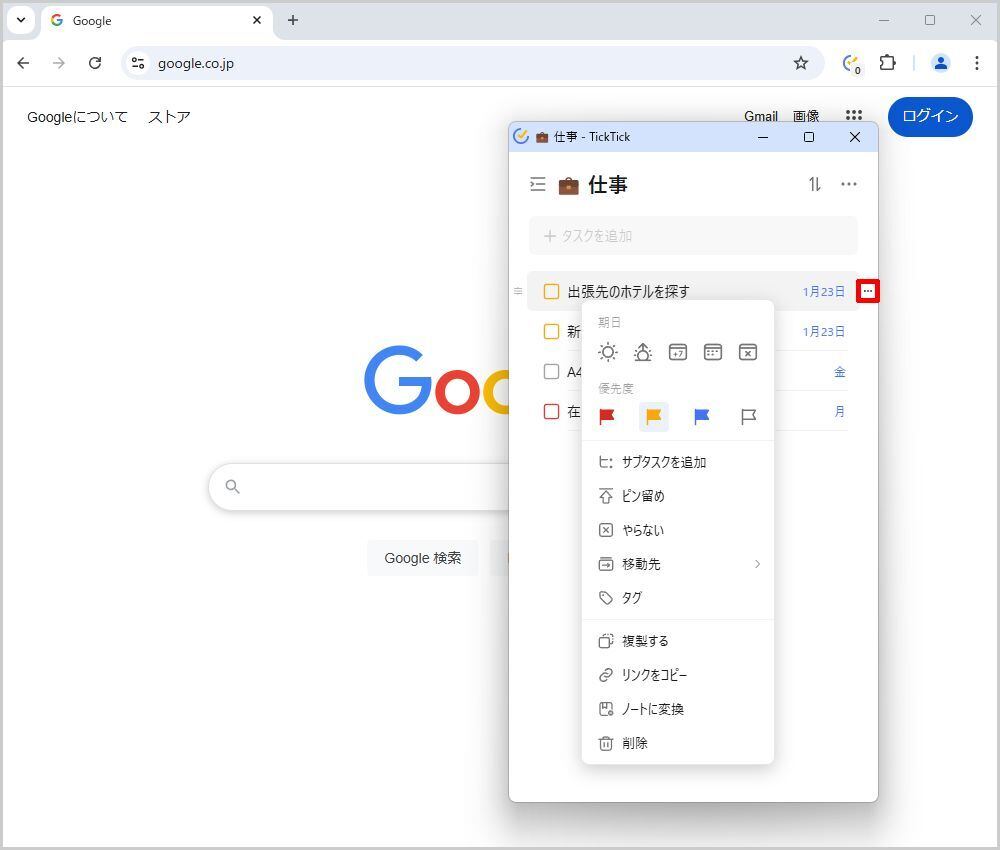Screen dimensions: 1000x850
Task: Set medium priority with the yellow flag
Action: [654, 416]
